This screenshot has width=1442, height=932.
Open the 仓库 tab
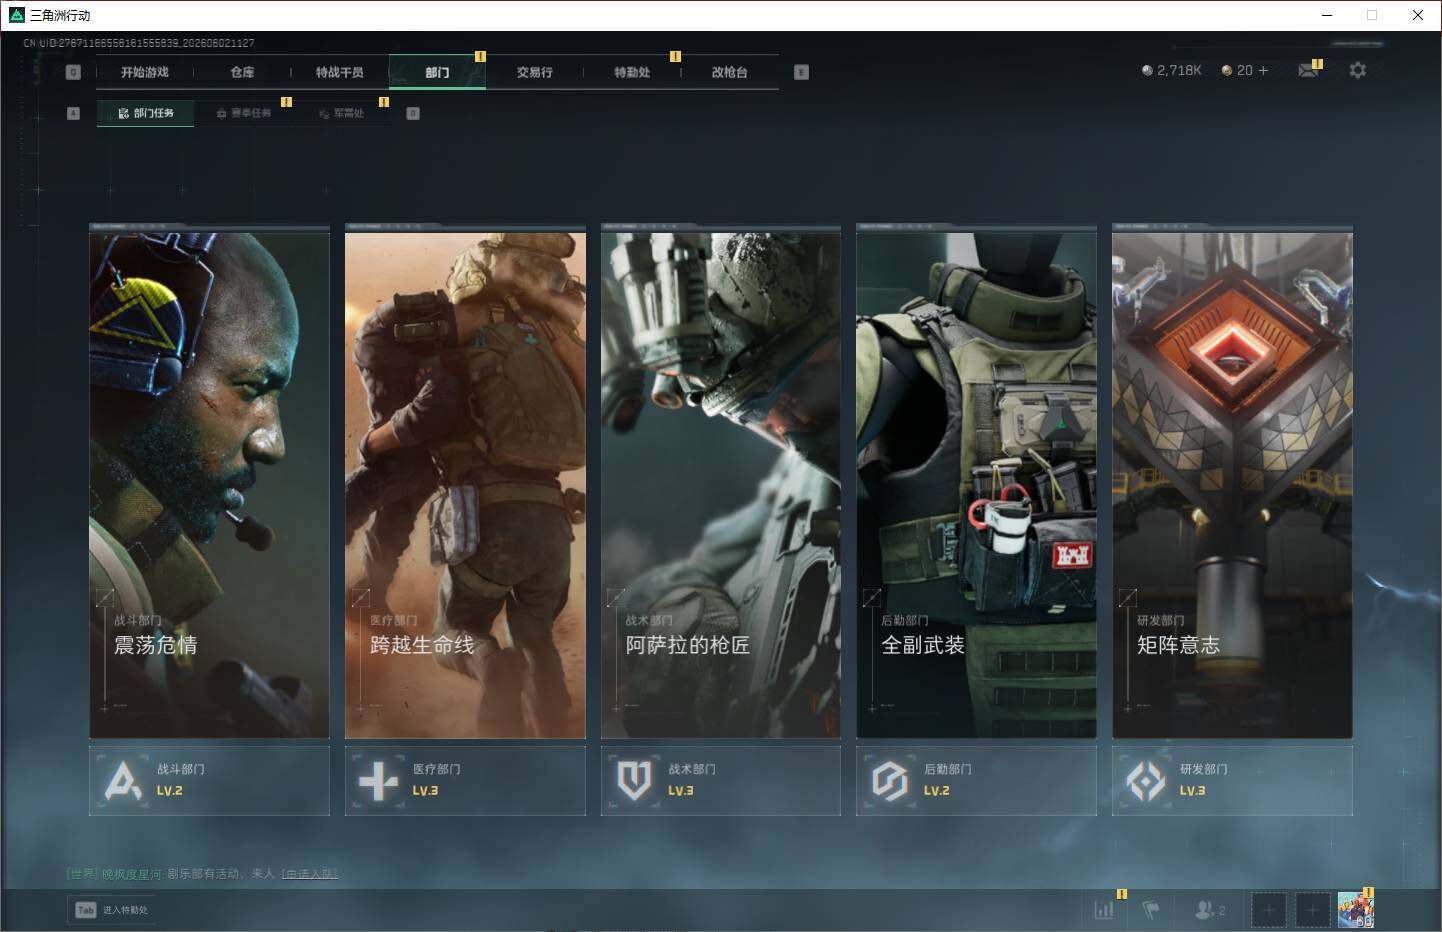tap(242, 72)
